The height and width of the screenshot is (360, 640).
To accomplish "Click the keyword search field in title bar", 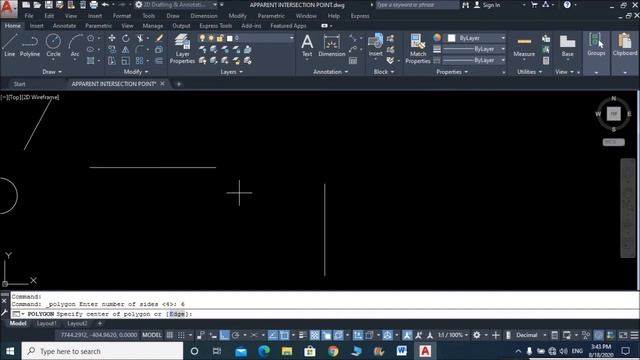I will tap(417, 5).
